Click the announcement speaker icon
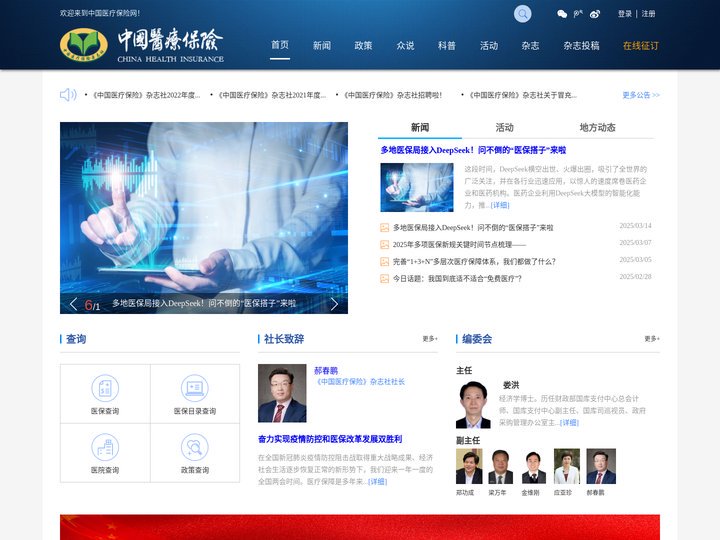This screenshot has height=540, width=720. (x=68, y=95)
